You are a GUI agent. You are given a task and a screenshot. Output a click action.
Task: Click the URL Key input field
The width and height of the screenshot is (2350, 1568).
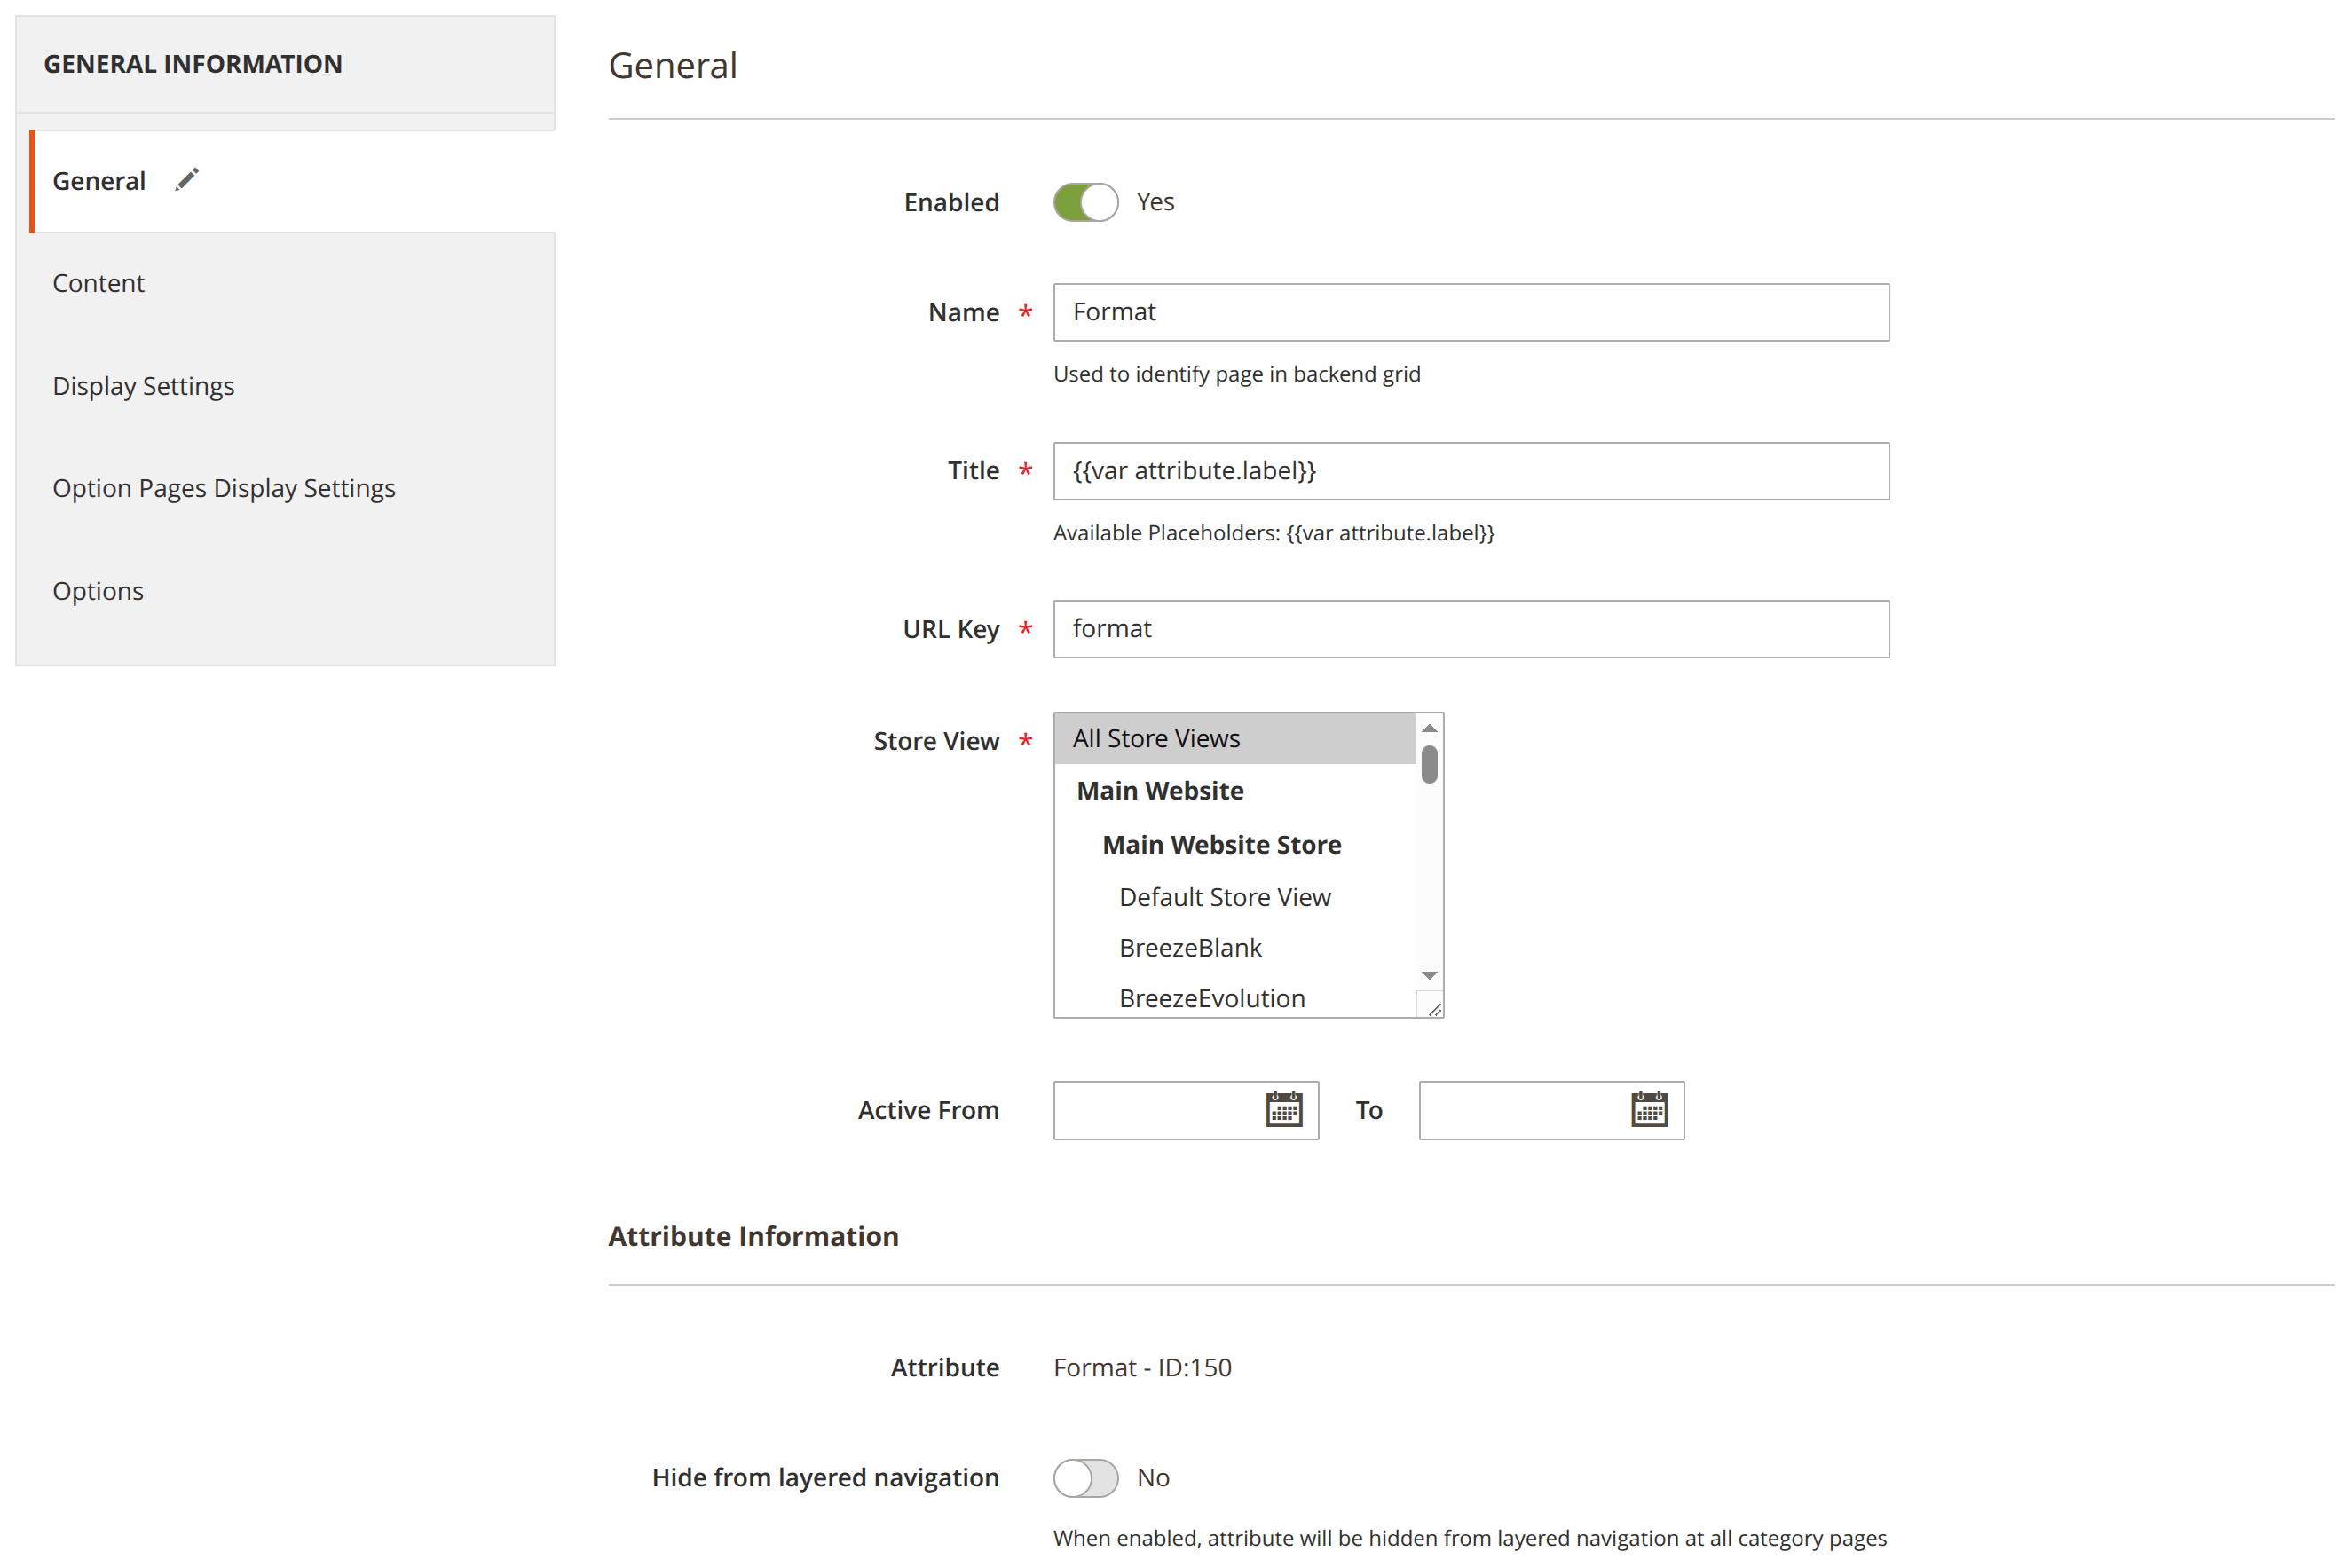coord(1470,629)
